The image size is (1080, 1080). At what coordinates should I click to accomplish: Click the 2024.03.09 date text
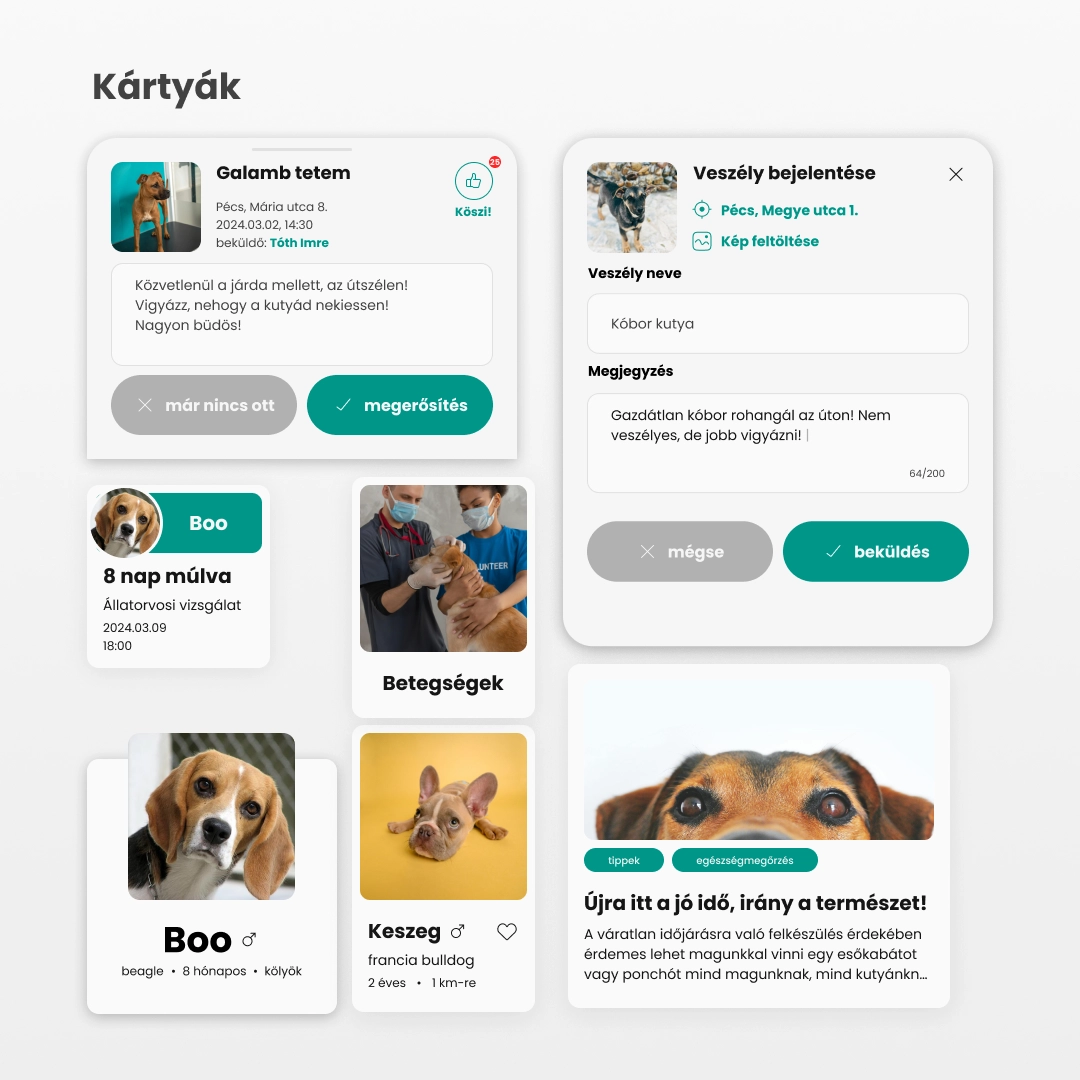click(135, 627)
